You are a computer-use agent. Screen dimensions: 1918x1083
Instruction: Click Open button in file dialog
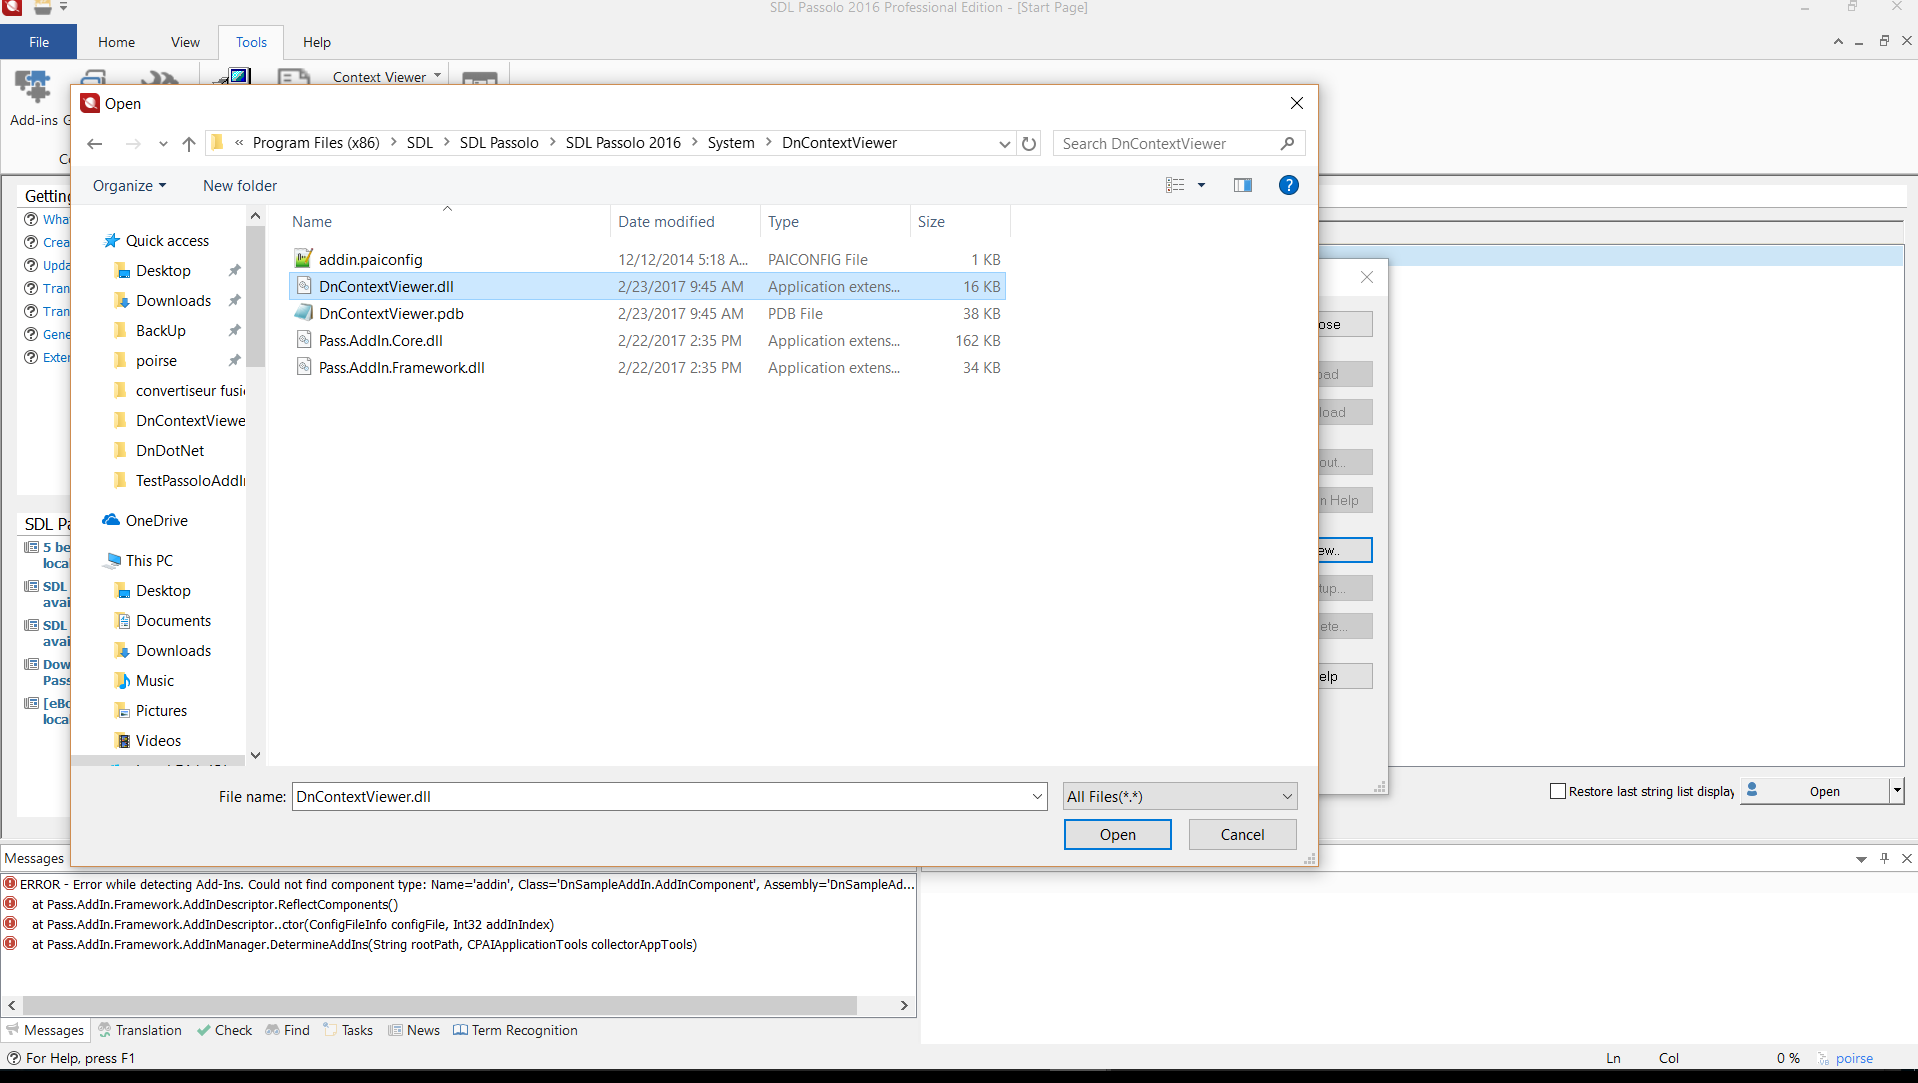1117,835
